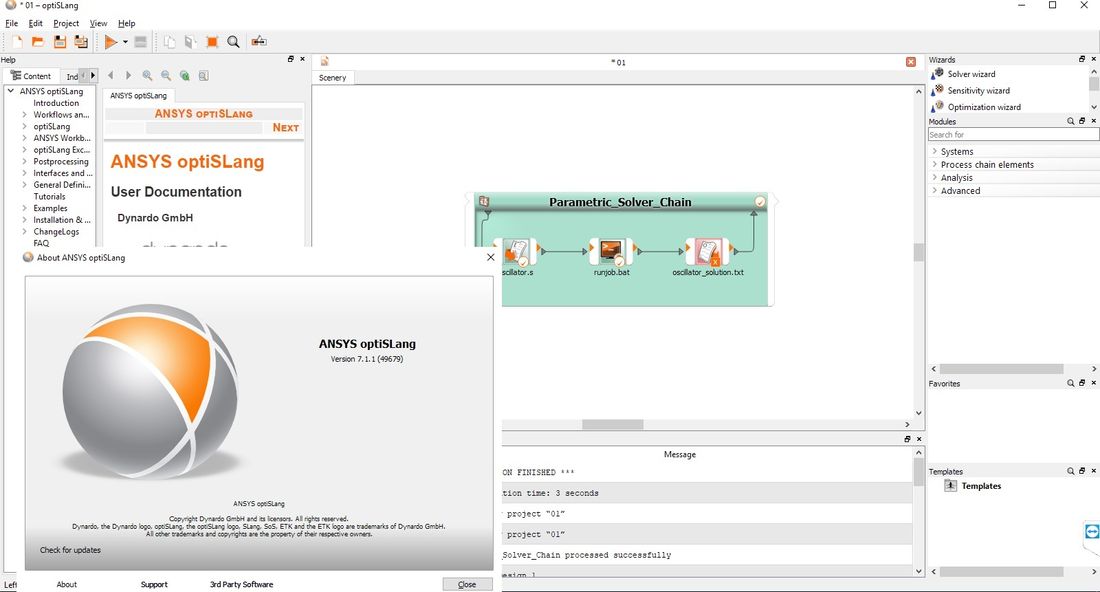
Task: Click the Parametric_Solver_Chain status checkmark
Action: coord(760,202)
